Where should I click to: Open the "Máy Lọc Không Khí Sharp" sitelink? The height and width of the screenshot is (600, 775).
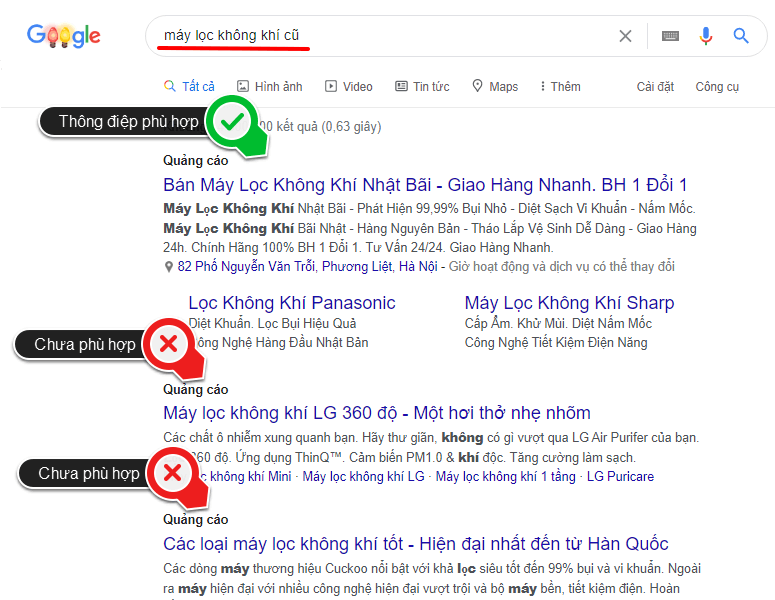[569, 302]
